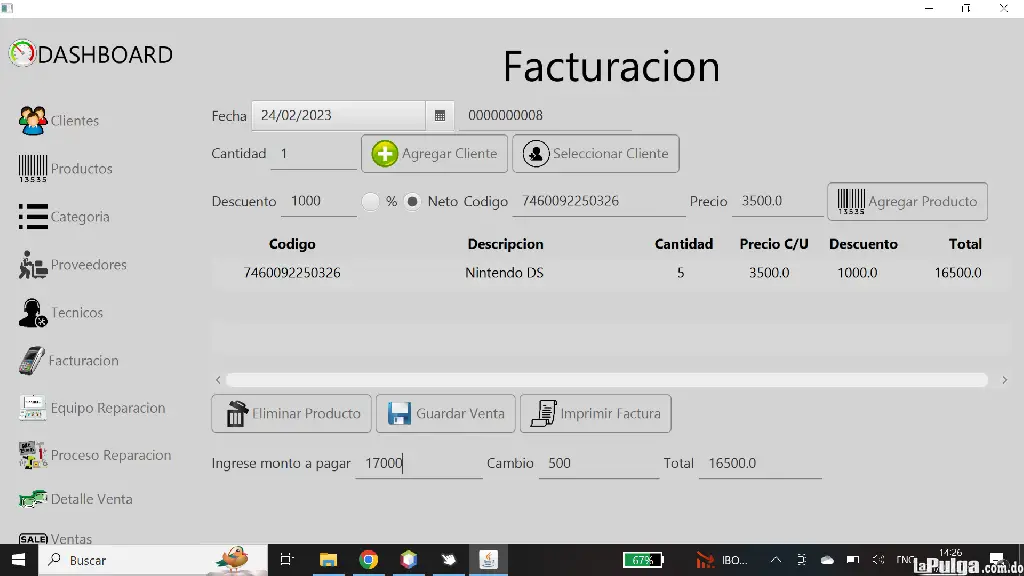Open Task View in taskbar
The image size is (1024, 576).
point(286,560)
